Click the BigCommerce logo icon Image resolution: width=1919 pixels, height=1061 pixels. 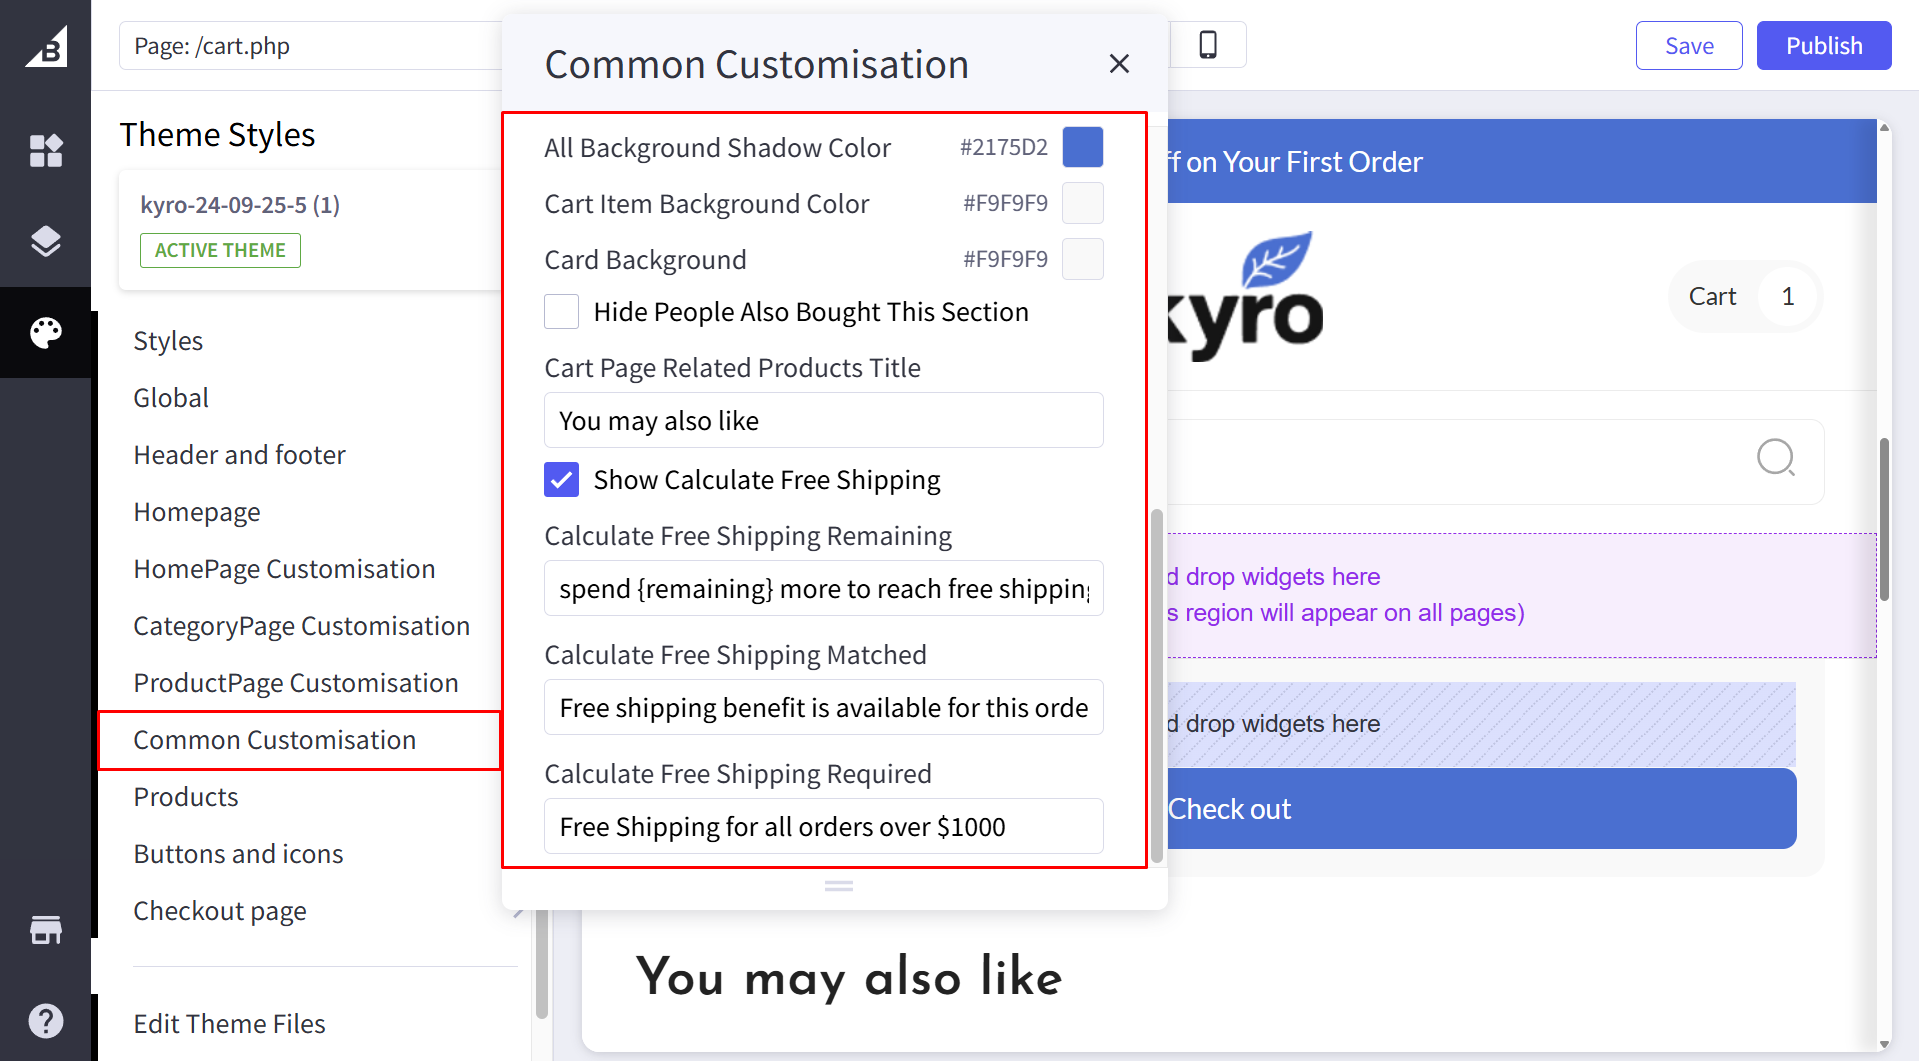(x=46, y=46)
